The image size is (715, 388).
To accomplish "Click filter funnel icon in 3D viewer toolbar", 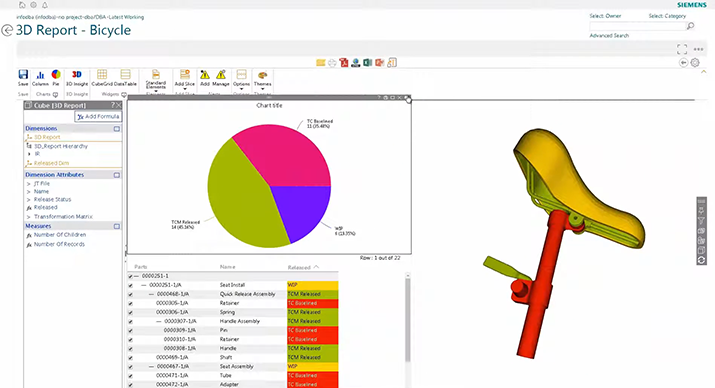I will [x=701, y=221].
